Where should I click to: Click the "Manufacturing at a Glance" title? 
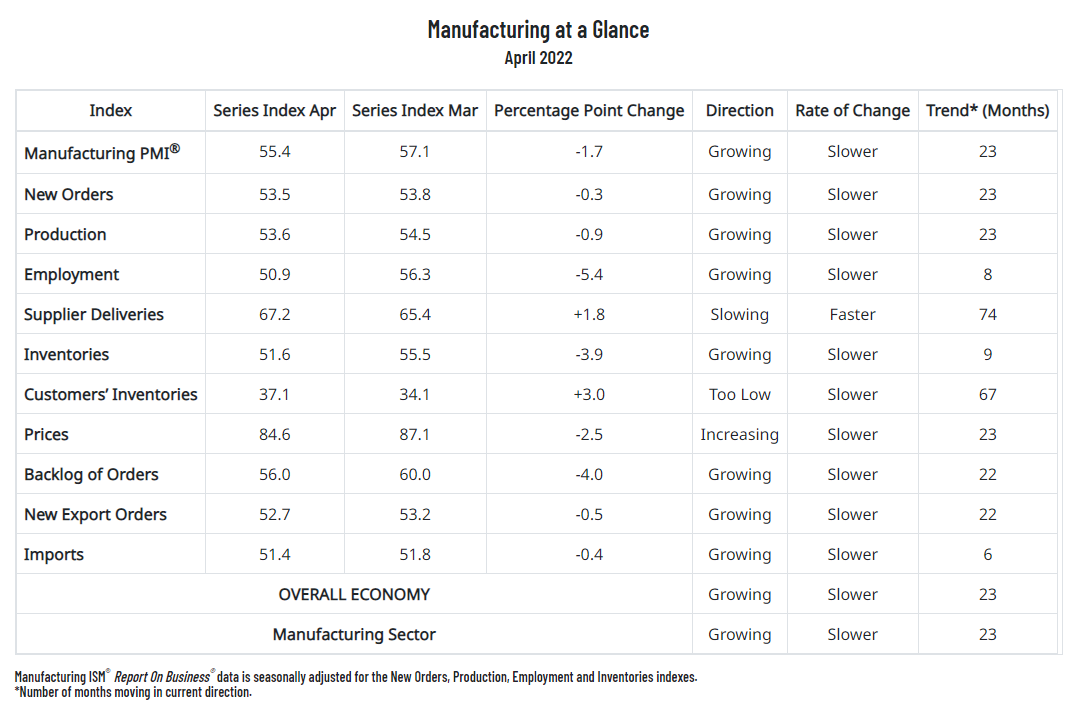tap(538, 30)
